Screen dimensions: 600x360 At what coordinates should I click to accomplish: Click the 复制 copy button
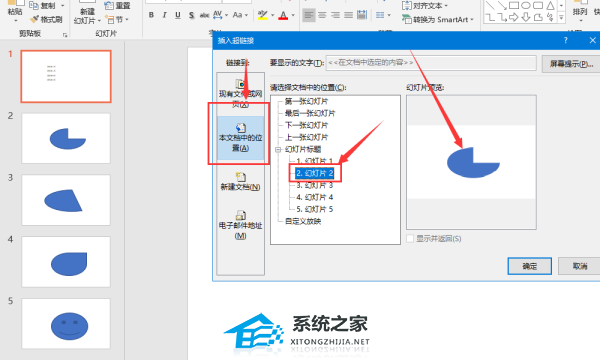[42, 5]
